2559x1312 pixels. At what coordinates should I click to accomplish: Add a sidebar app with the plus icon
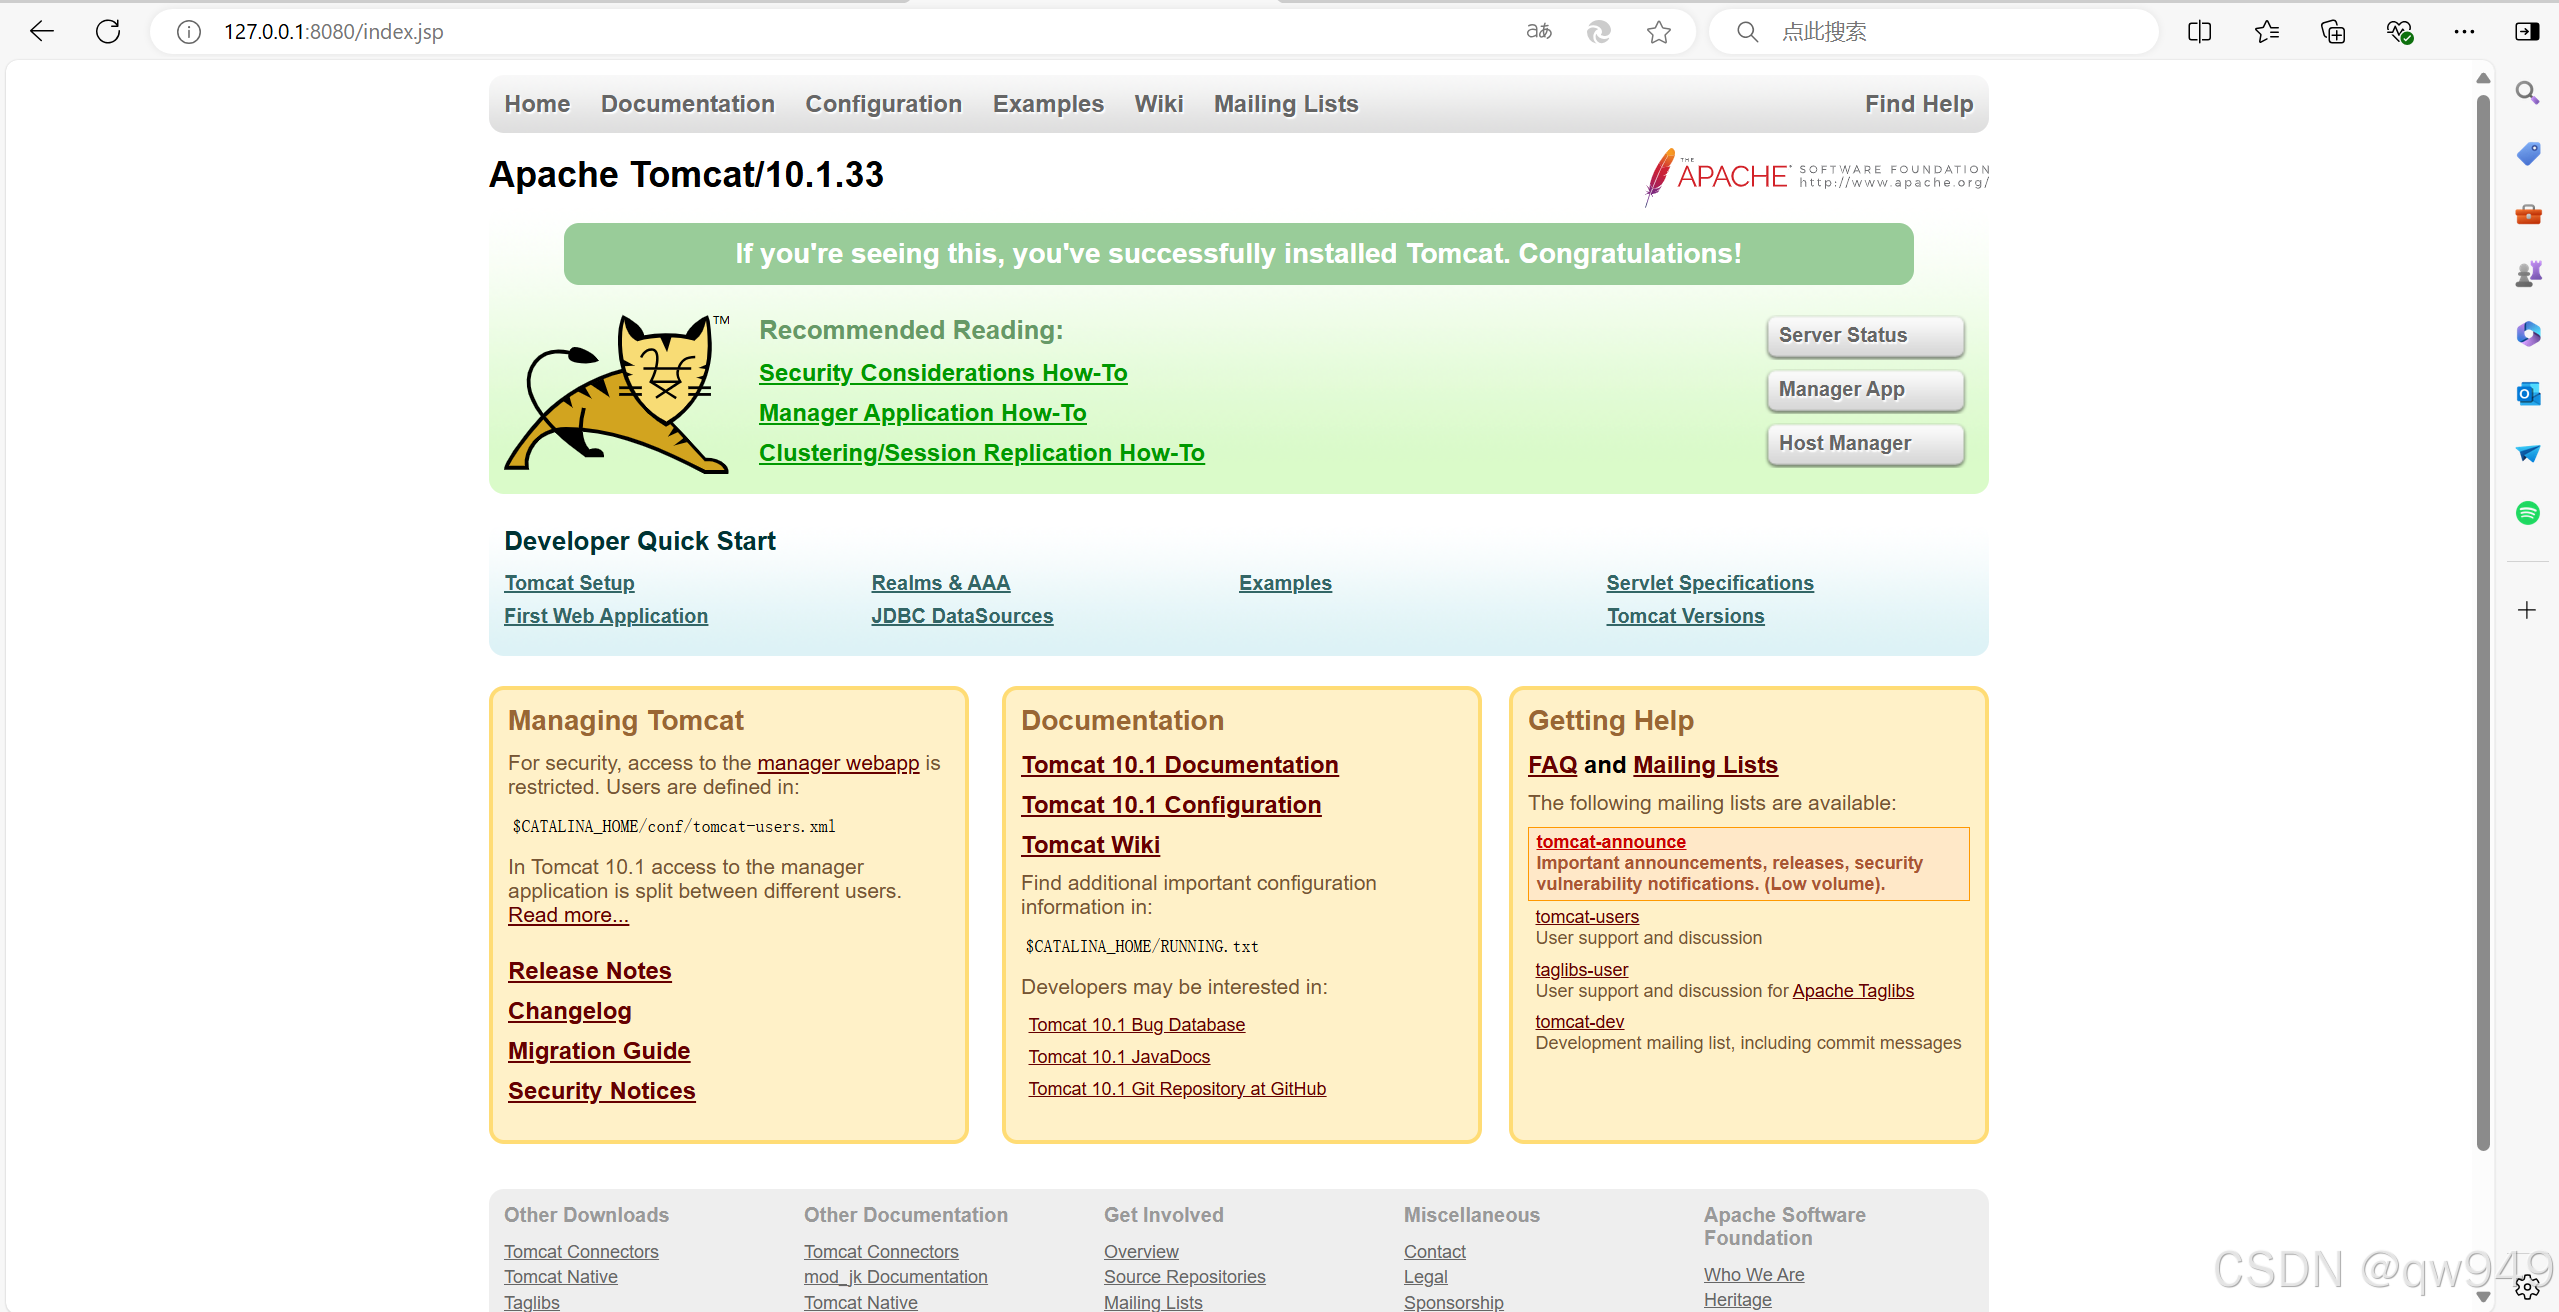coord(2527,610)
